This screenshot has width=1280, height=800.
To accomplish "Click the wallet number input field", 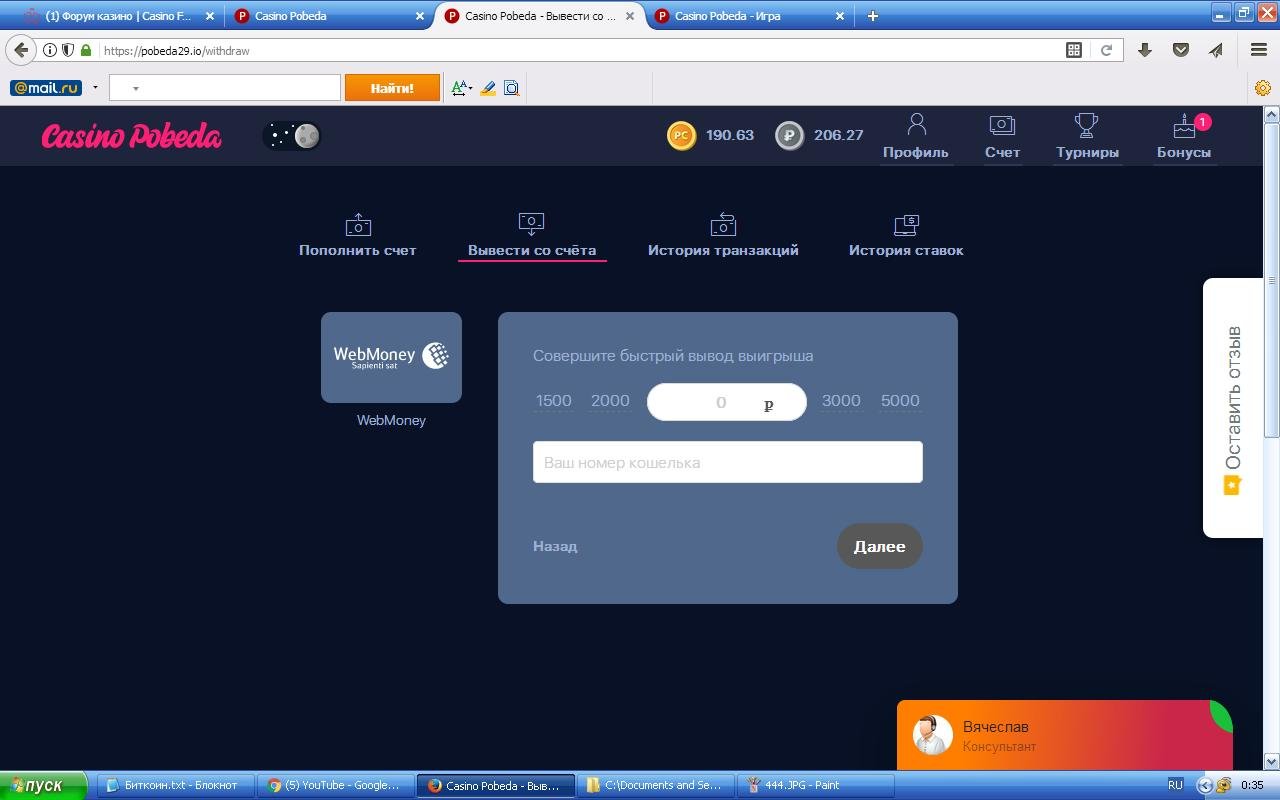I will [727, 462].
